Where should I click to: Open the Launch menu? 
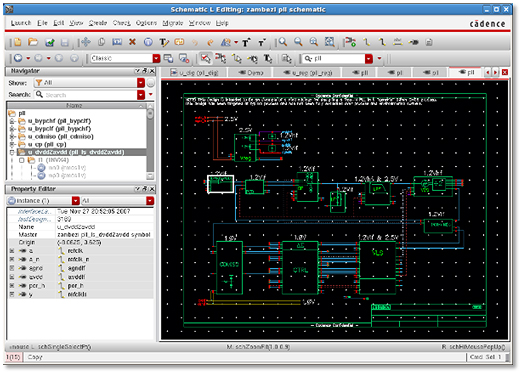(x=21, y=23)
